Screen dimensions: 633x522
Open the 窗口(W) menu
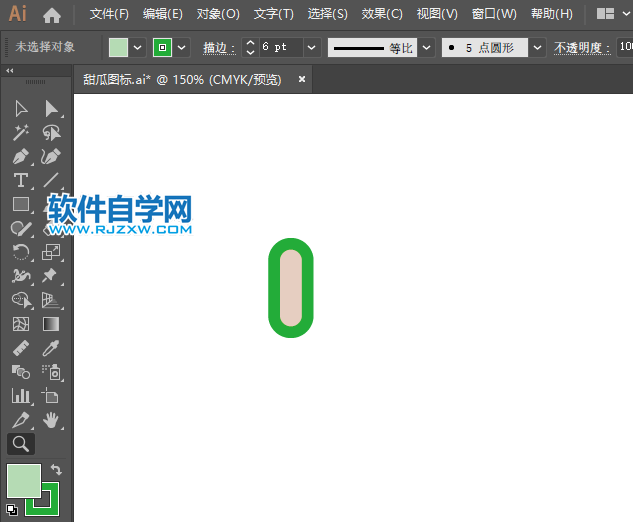494,14
